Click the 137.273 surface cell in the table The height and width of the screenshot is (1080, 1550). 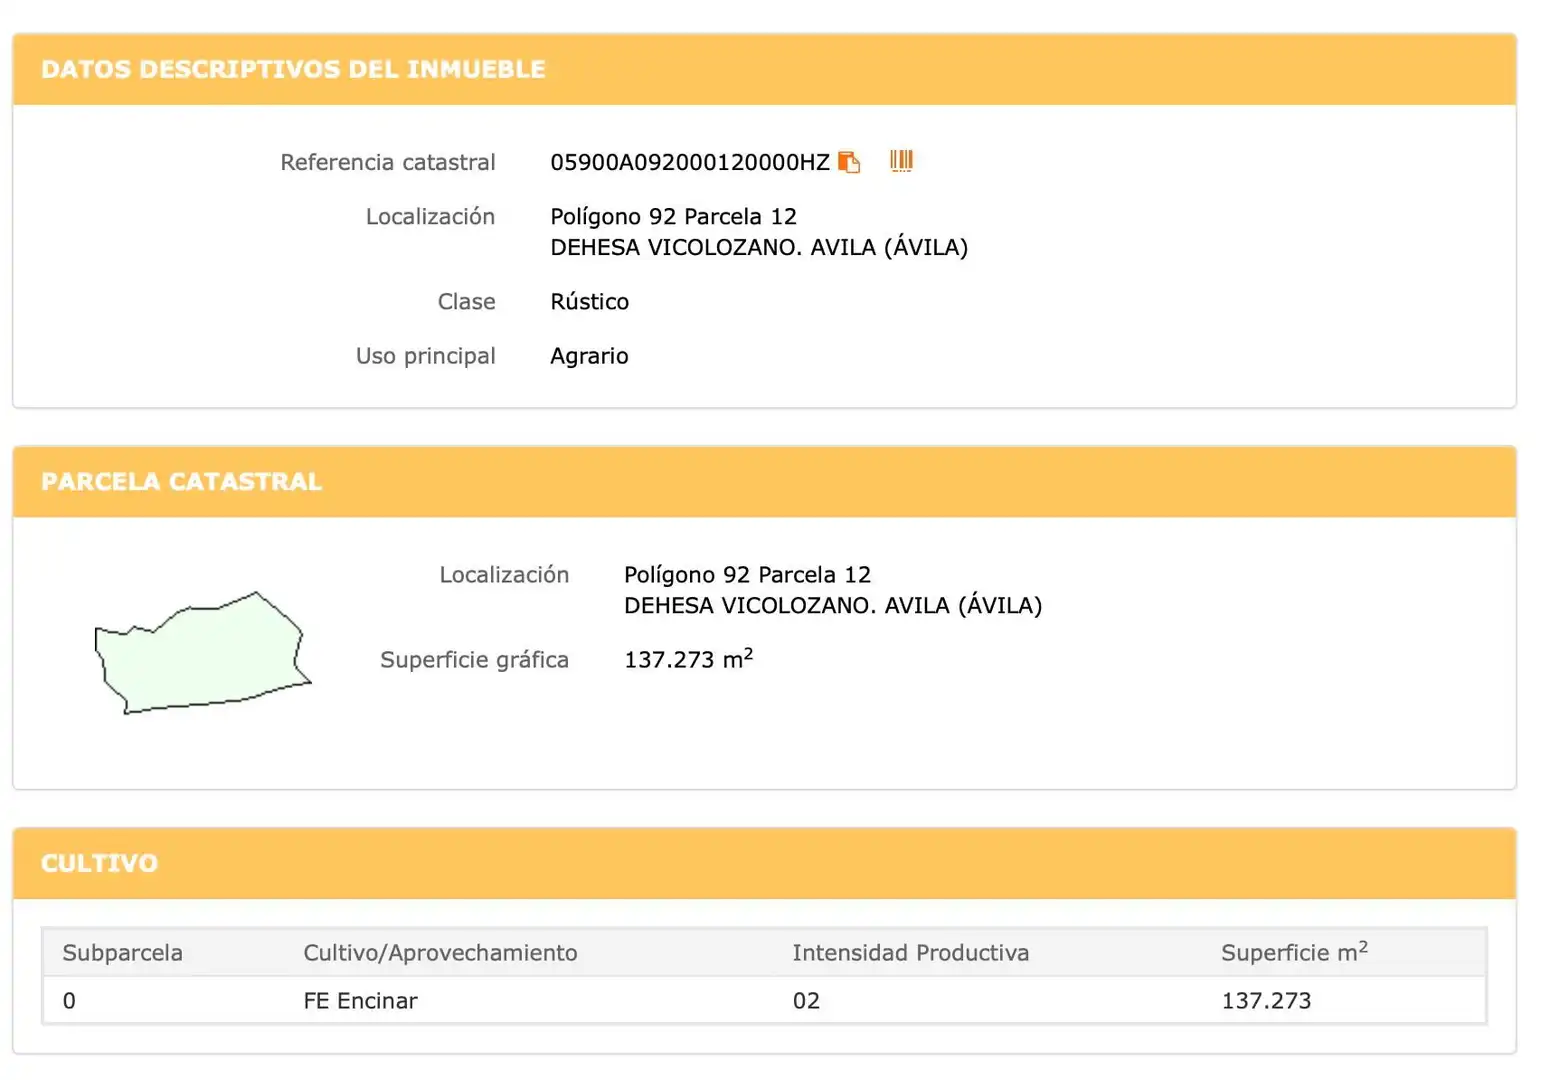[x=1266, y=1001]
